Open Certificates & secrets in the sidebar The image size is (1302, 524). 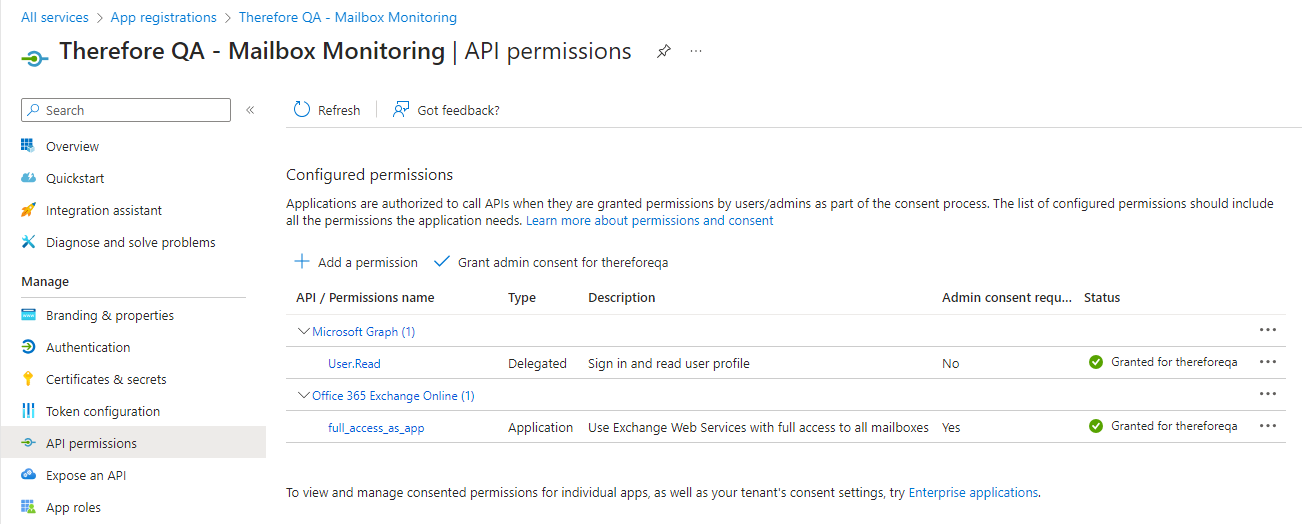[106, 379]
